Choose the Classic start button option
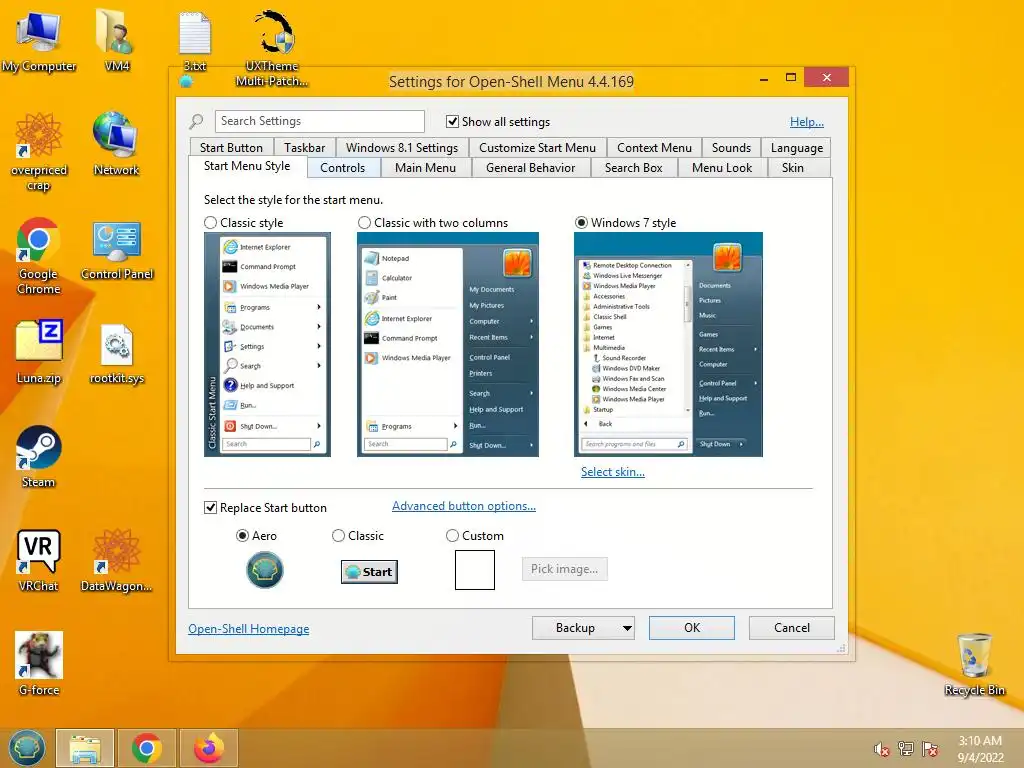 (338, 536)
